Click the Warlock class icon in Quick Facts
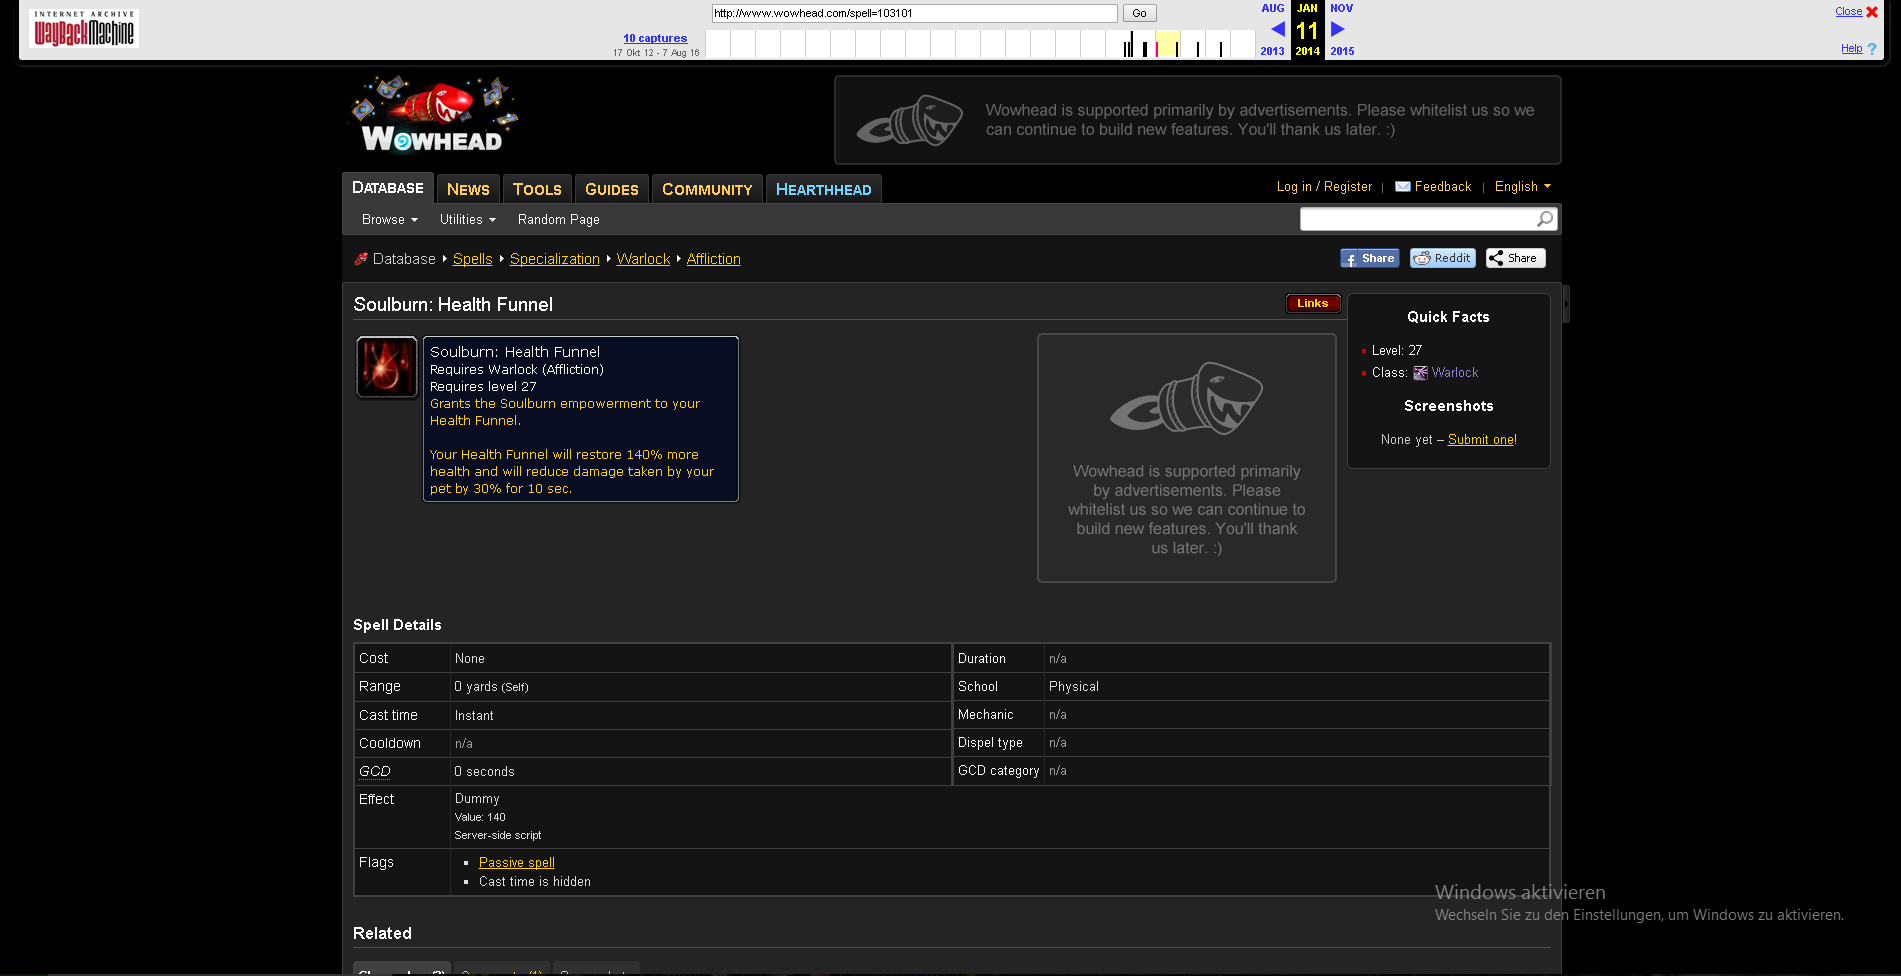Viewport: 1901px width, 976px height. tap(1420, 373)
